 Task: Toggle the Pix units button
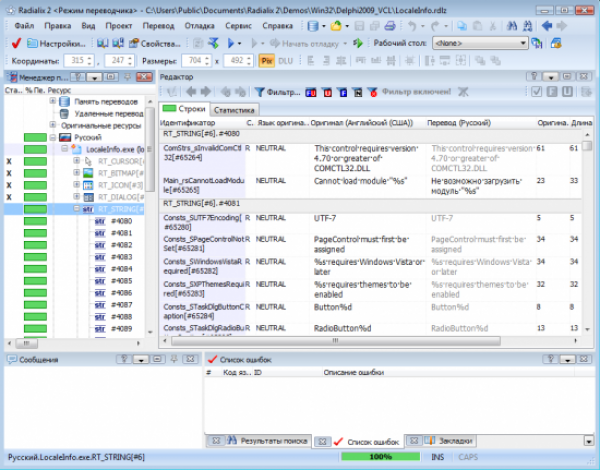(x=266, y=61)
